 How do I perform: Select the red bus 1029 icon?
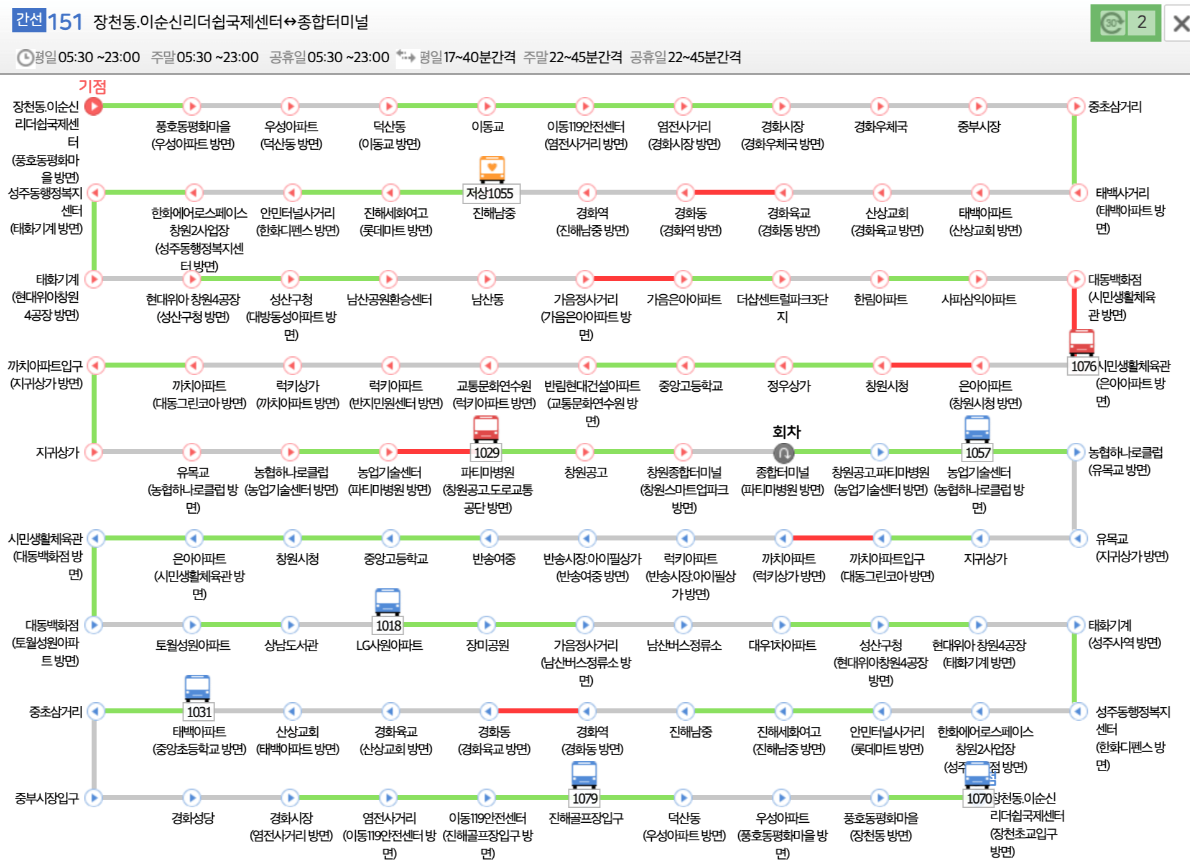(486, 429)
